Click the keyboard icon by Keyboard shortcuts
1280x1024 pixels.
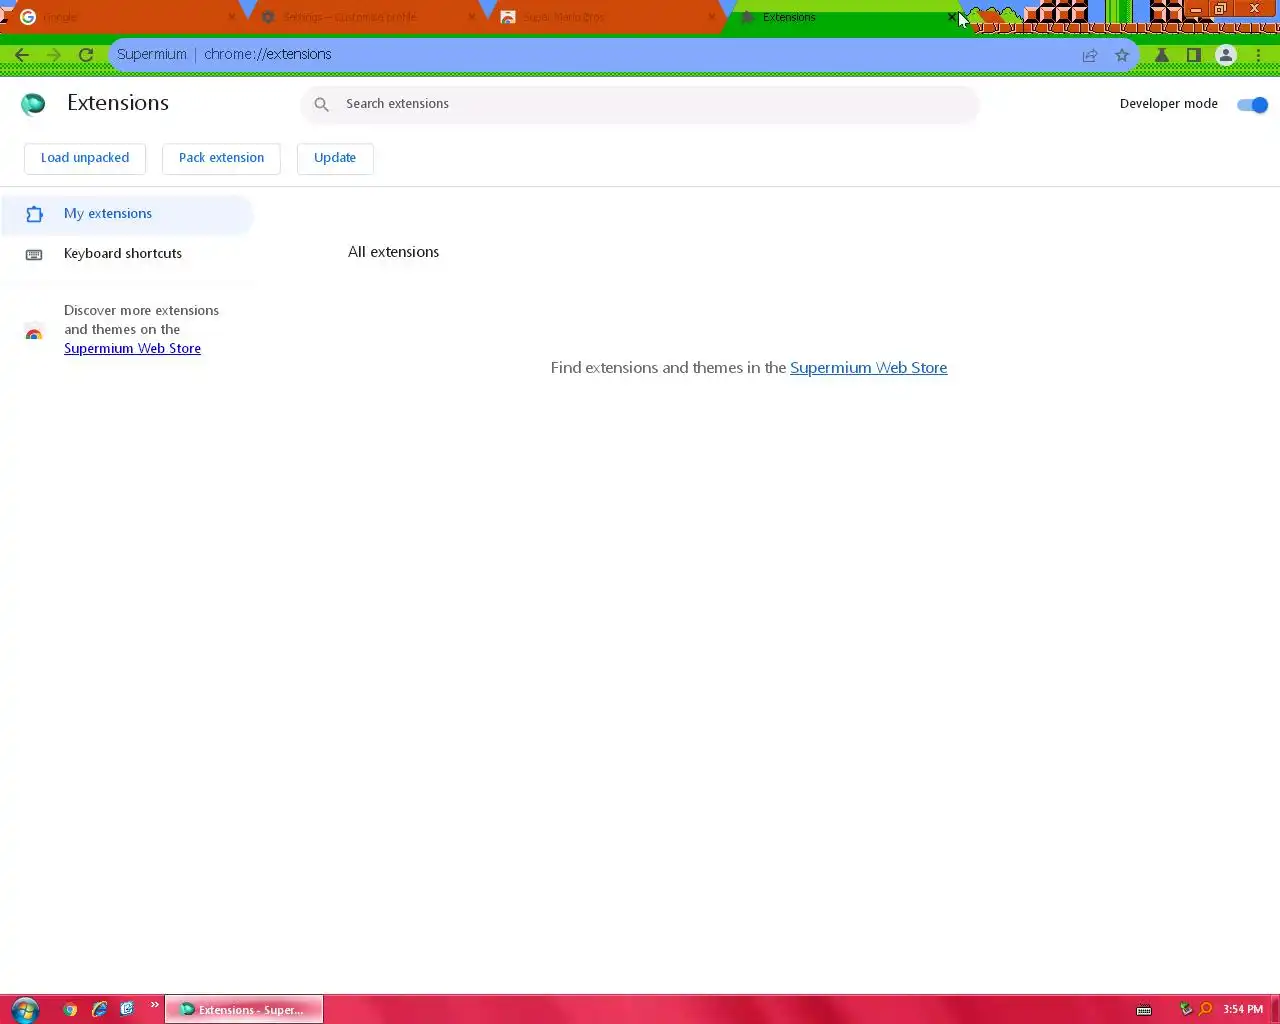coord(34,254)
